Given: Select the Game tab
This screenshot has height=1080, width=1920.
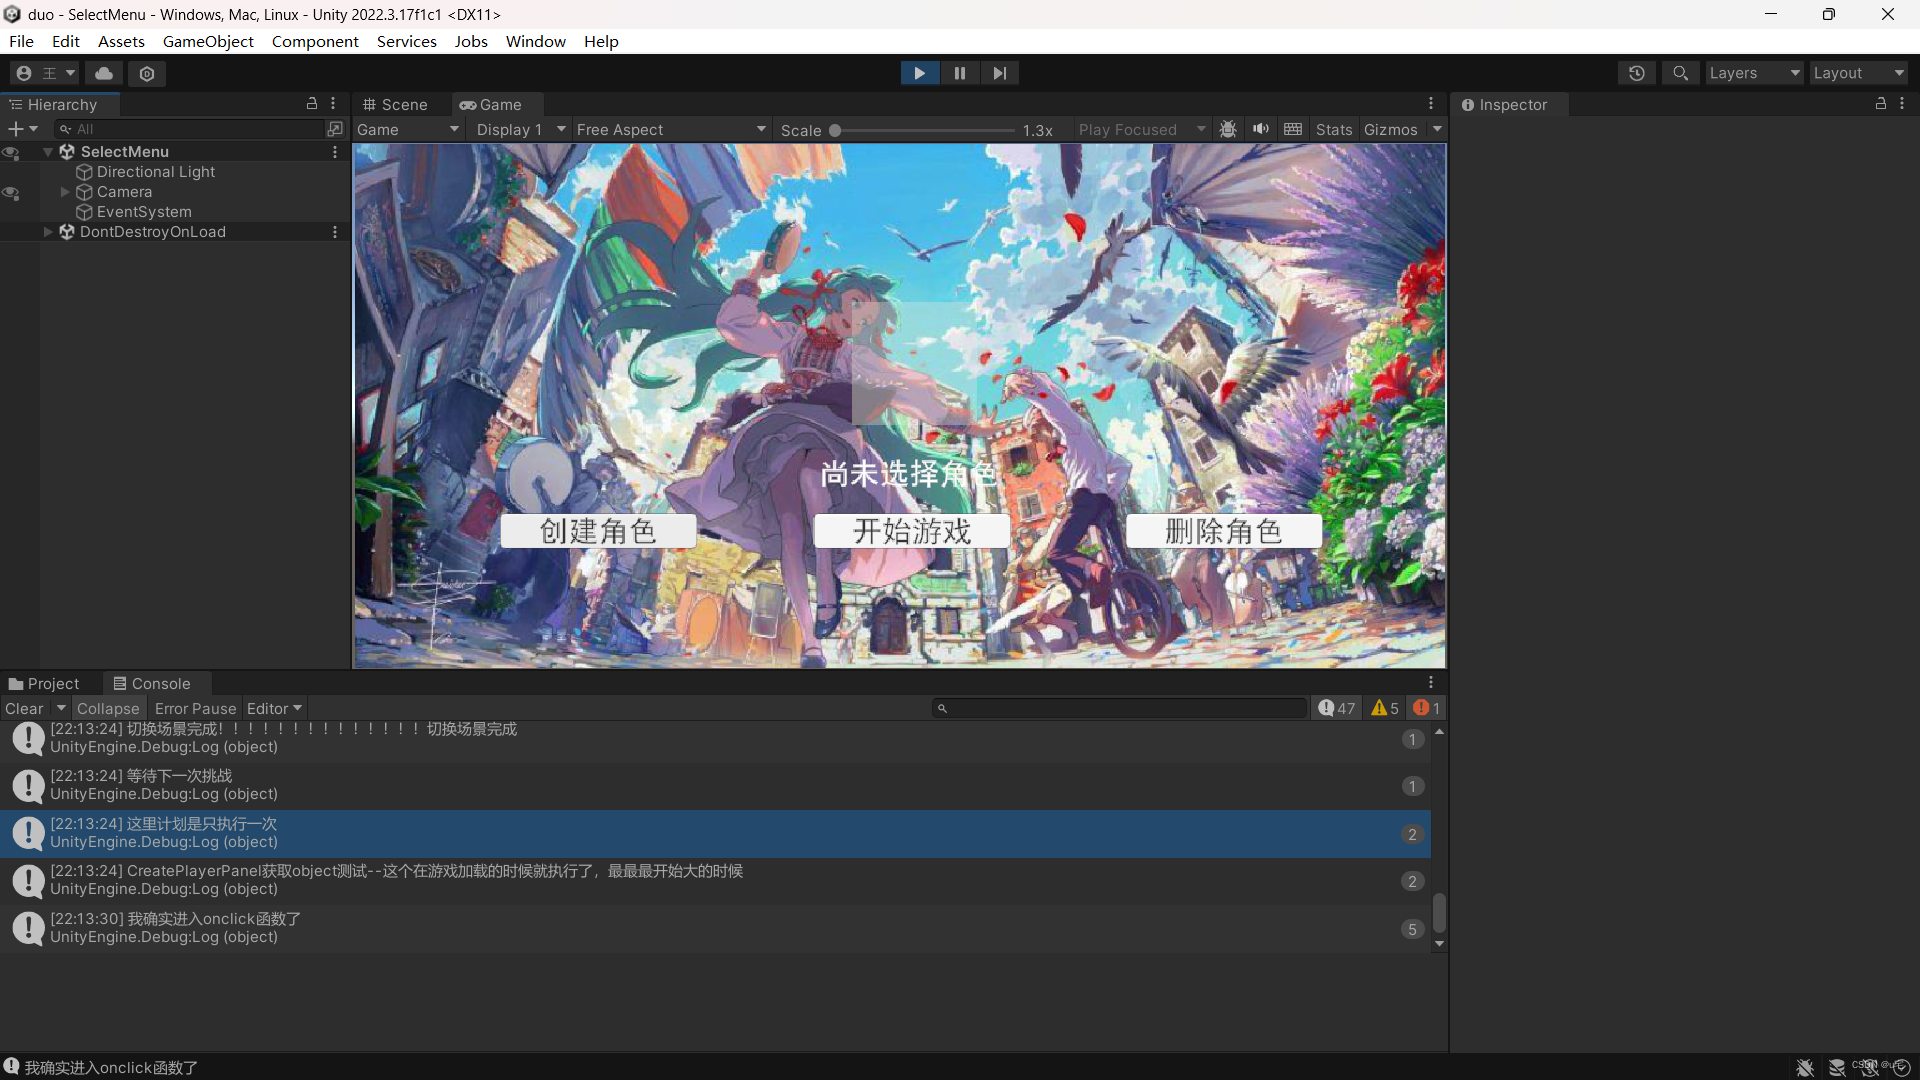Looking at the screenshot, I should coord(491,104).
